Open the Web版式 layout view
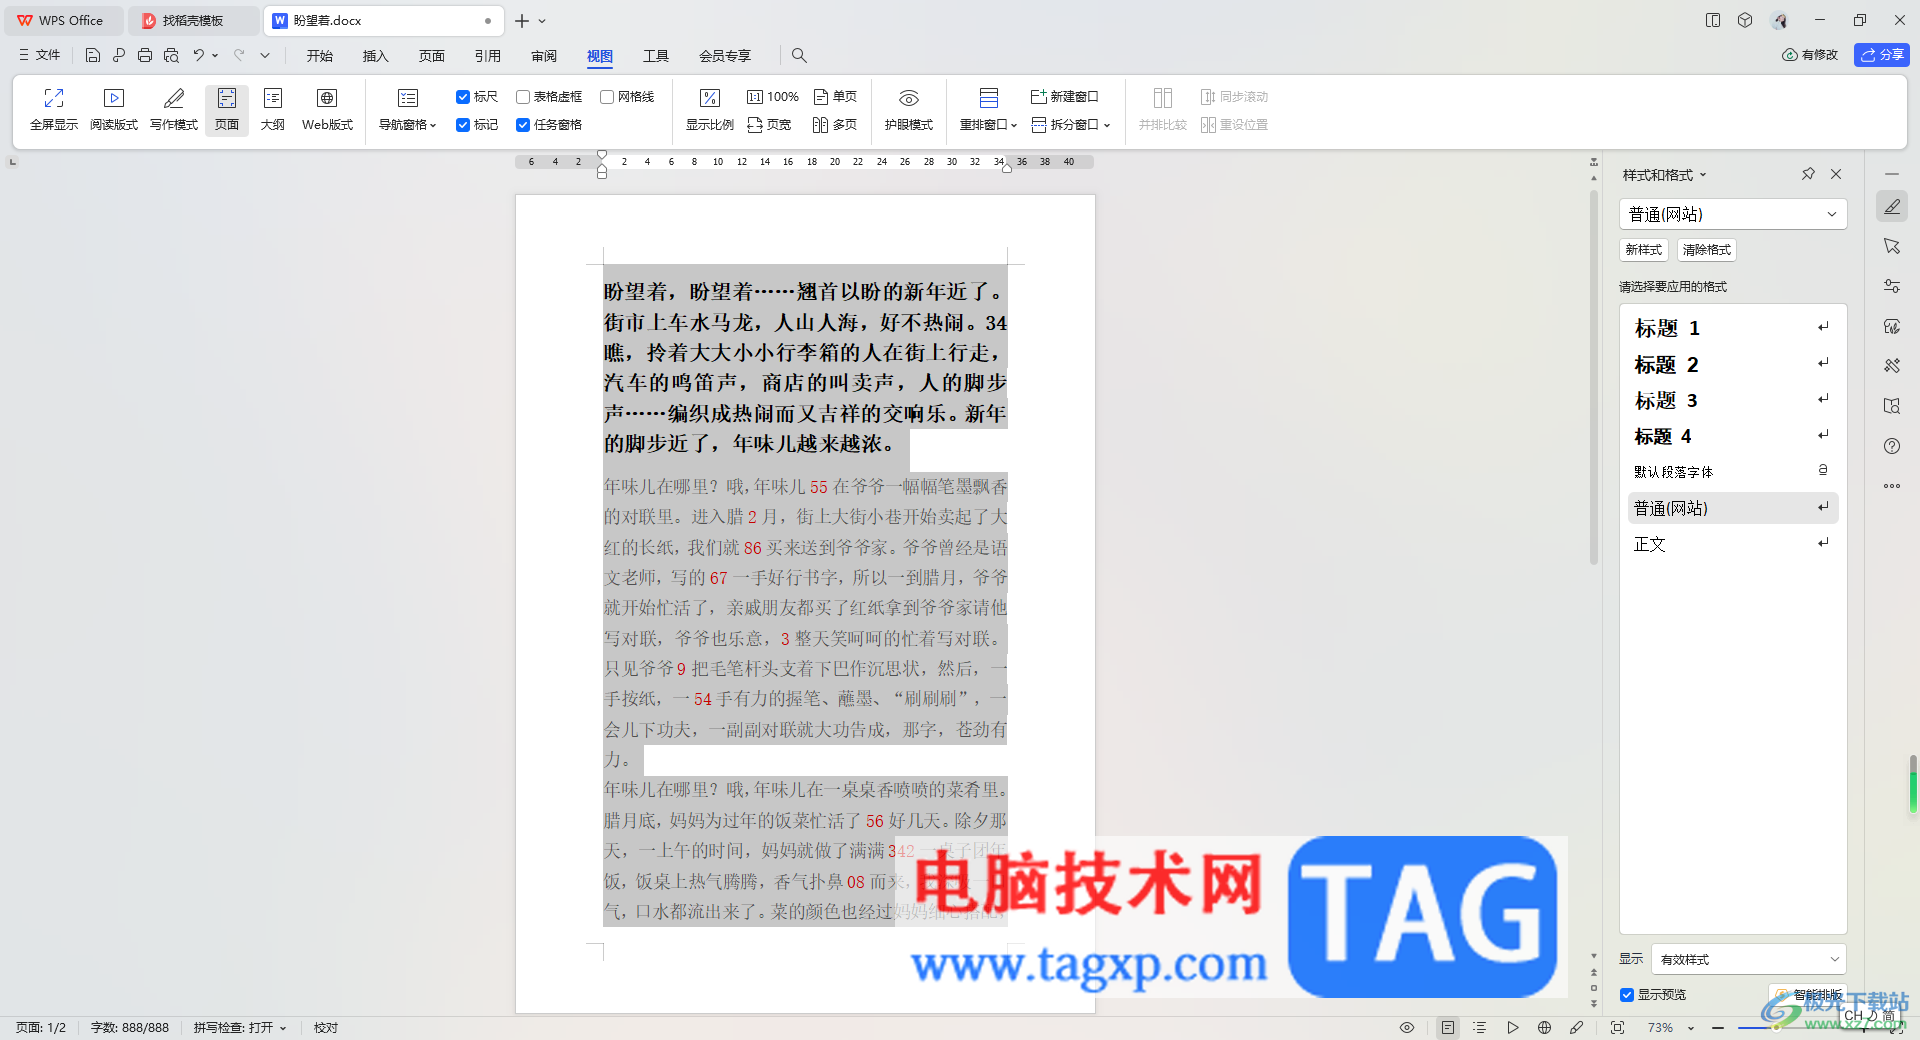Image resolution: width=1920 pixels, height=1040 pixels. pos(327,109)
